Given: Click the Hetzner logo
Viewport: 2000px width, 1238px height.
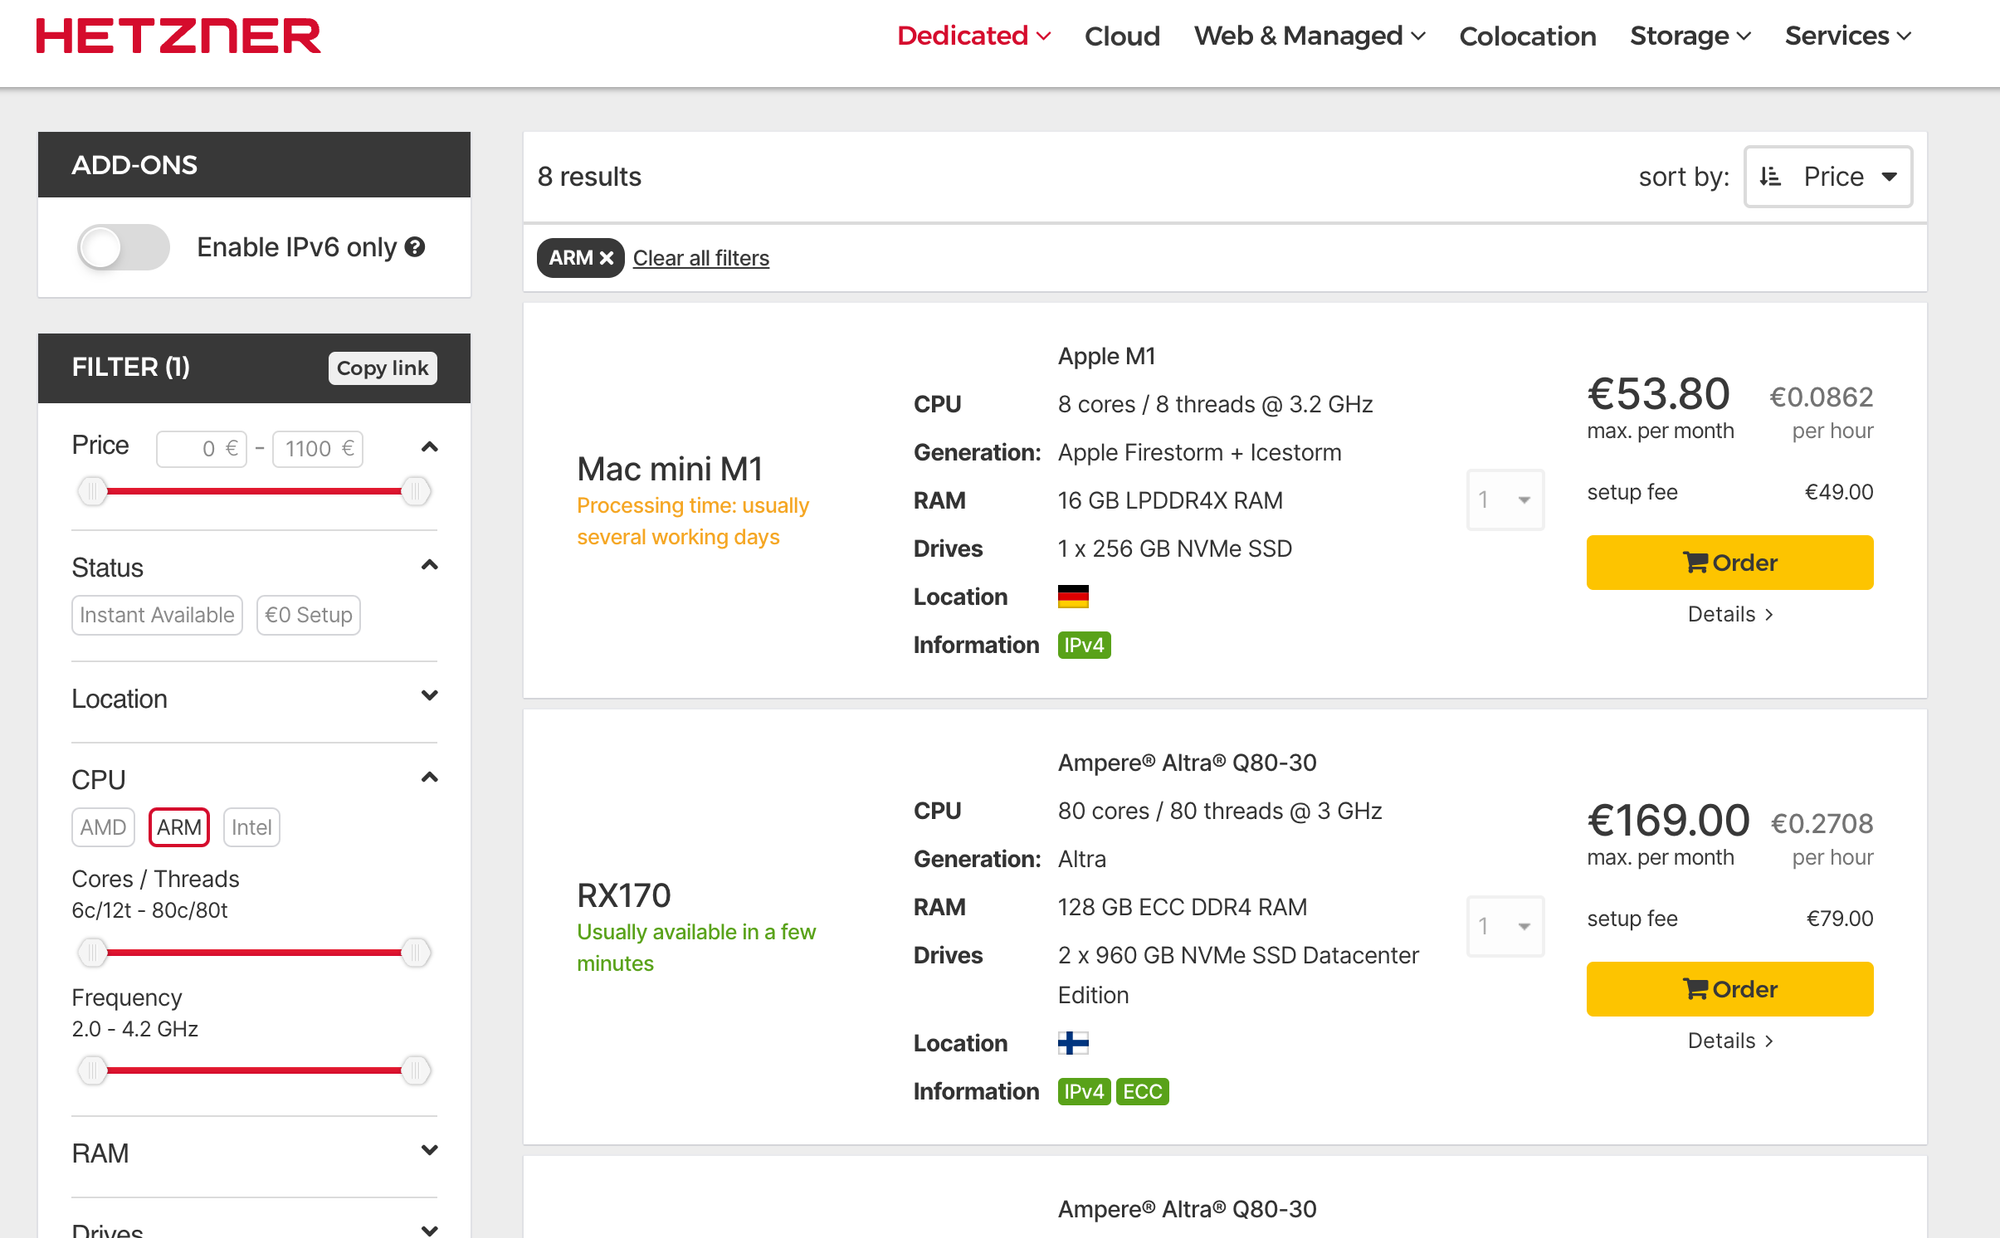Looking at the screenshot, I should [x=178, y=36].
